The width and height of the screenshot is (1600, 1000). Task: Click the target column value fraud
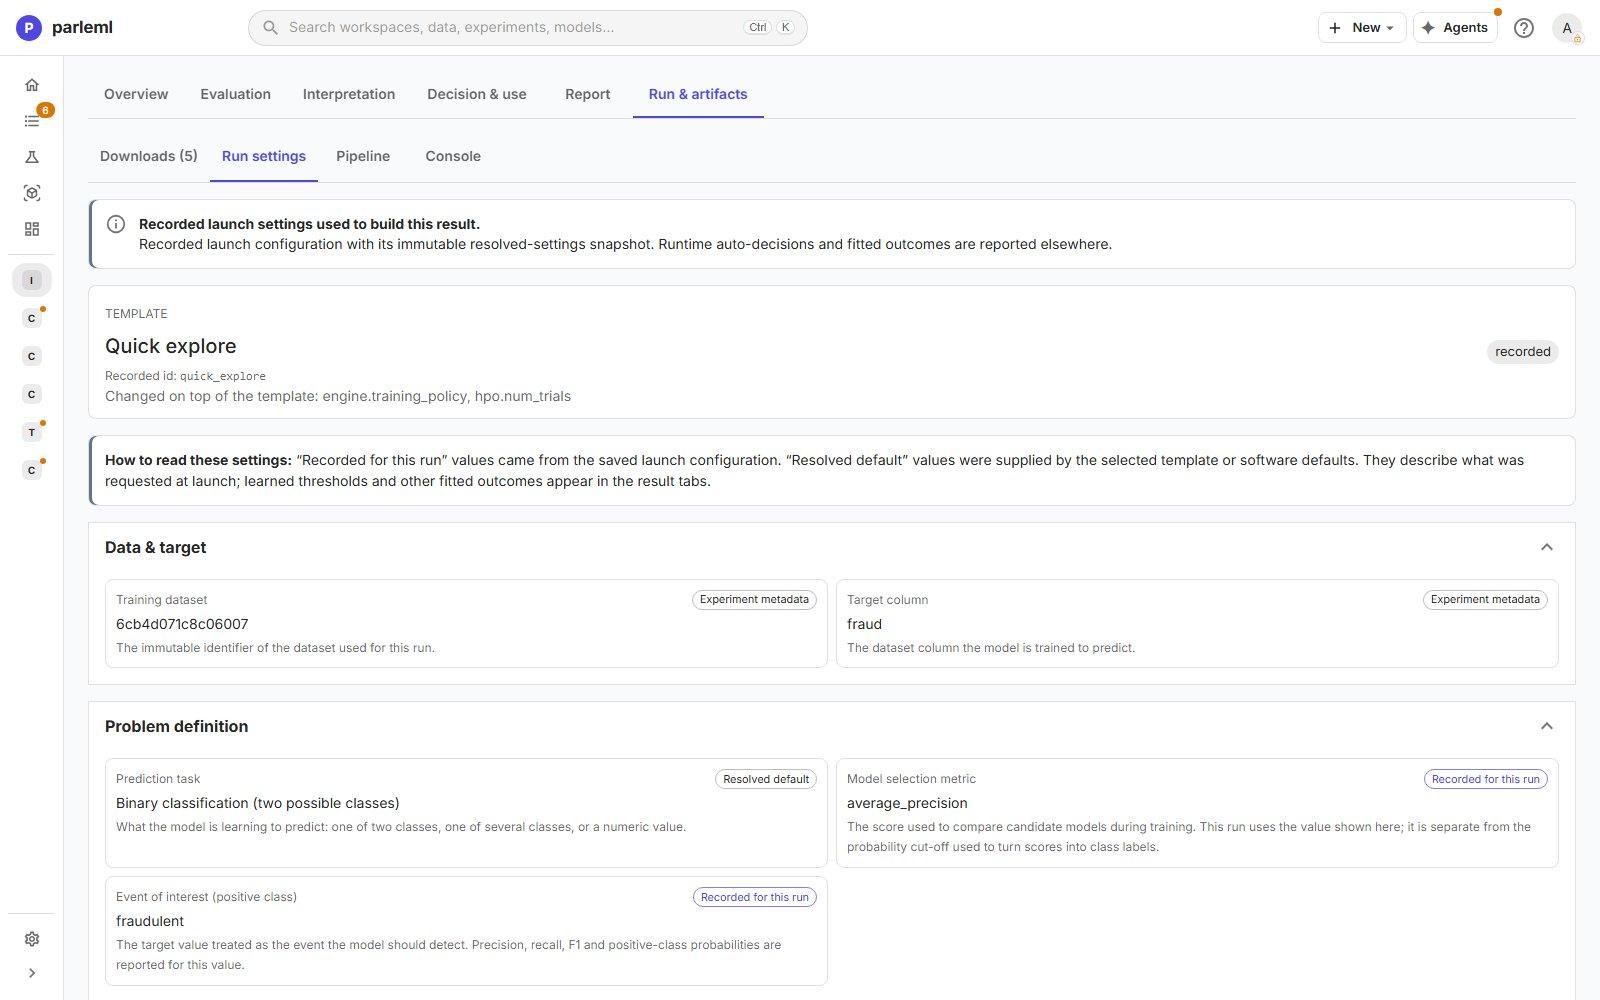(x=864, y=624)
